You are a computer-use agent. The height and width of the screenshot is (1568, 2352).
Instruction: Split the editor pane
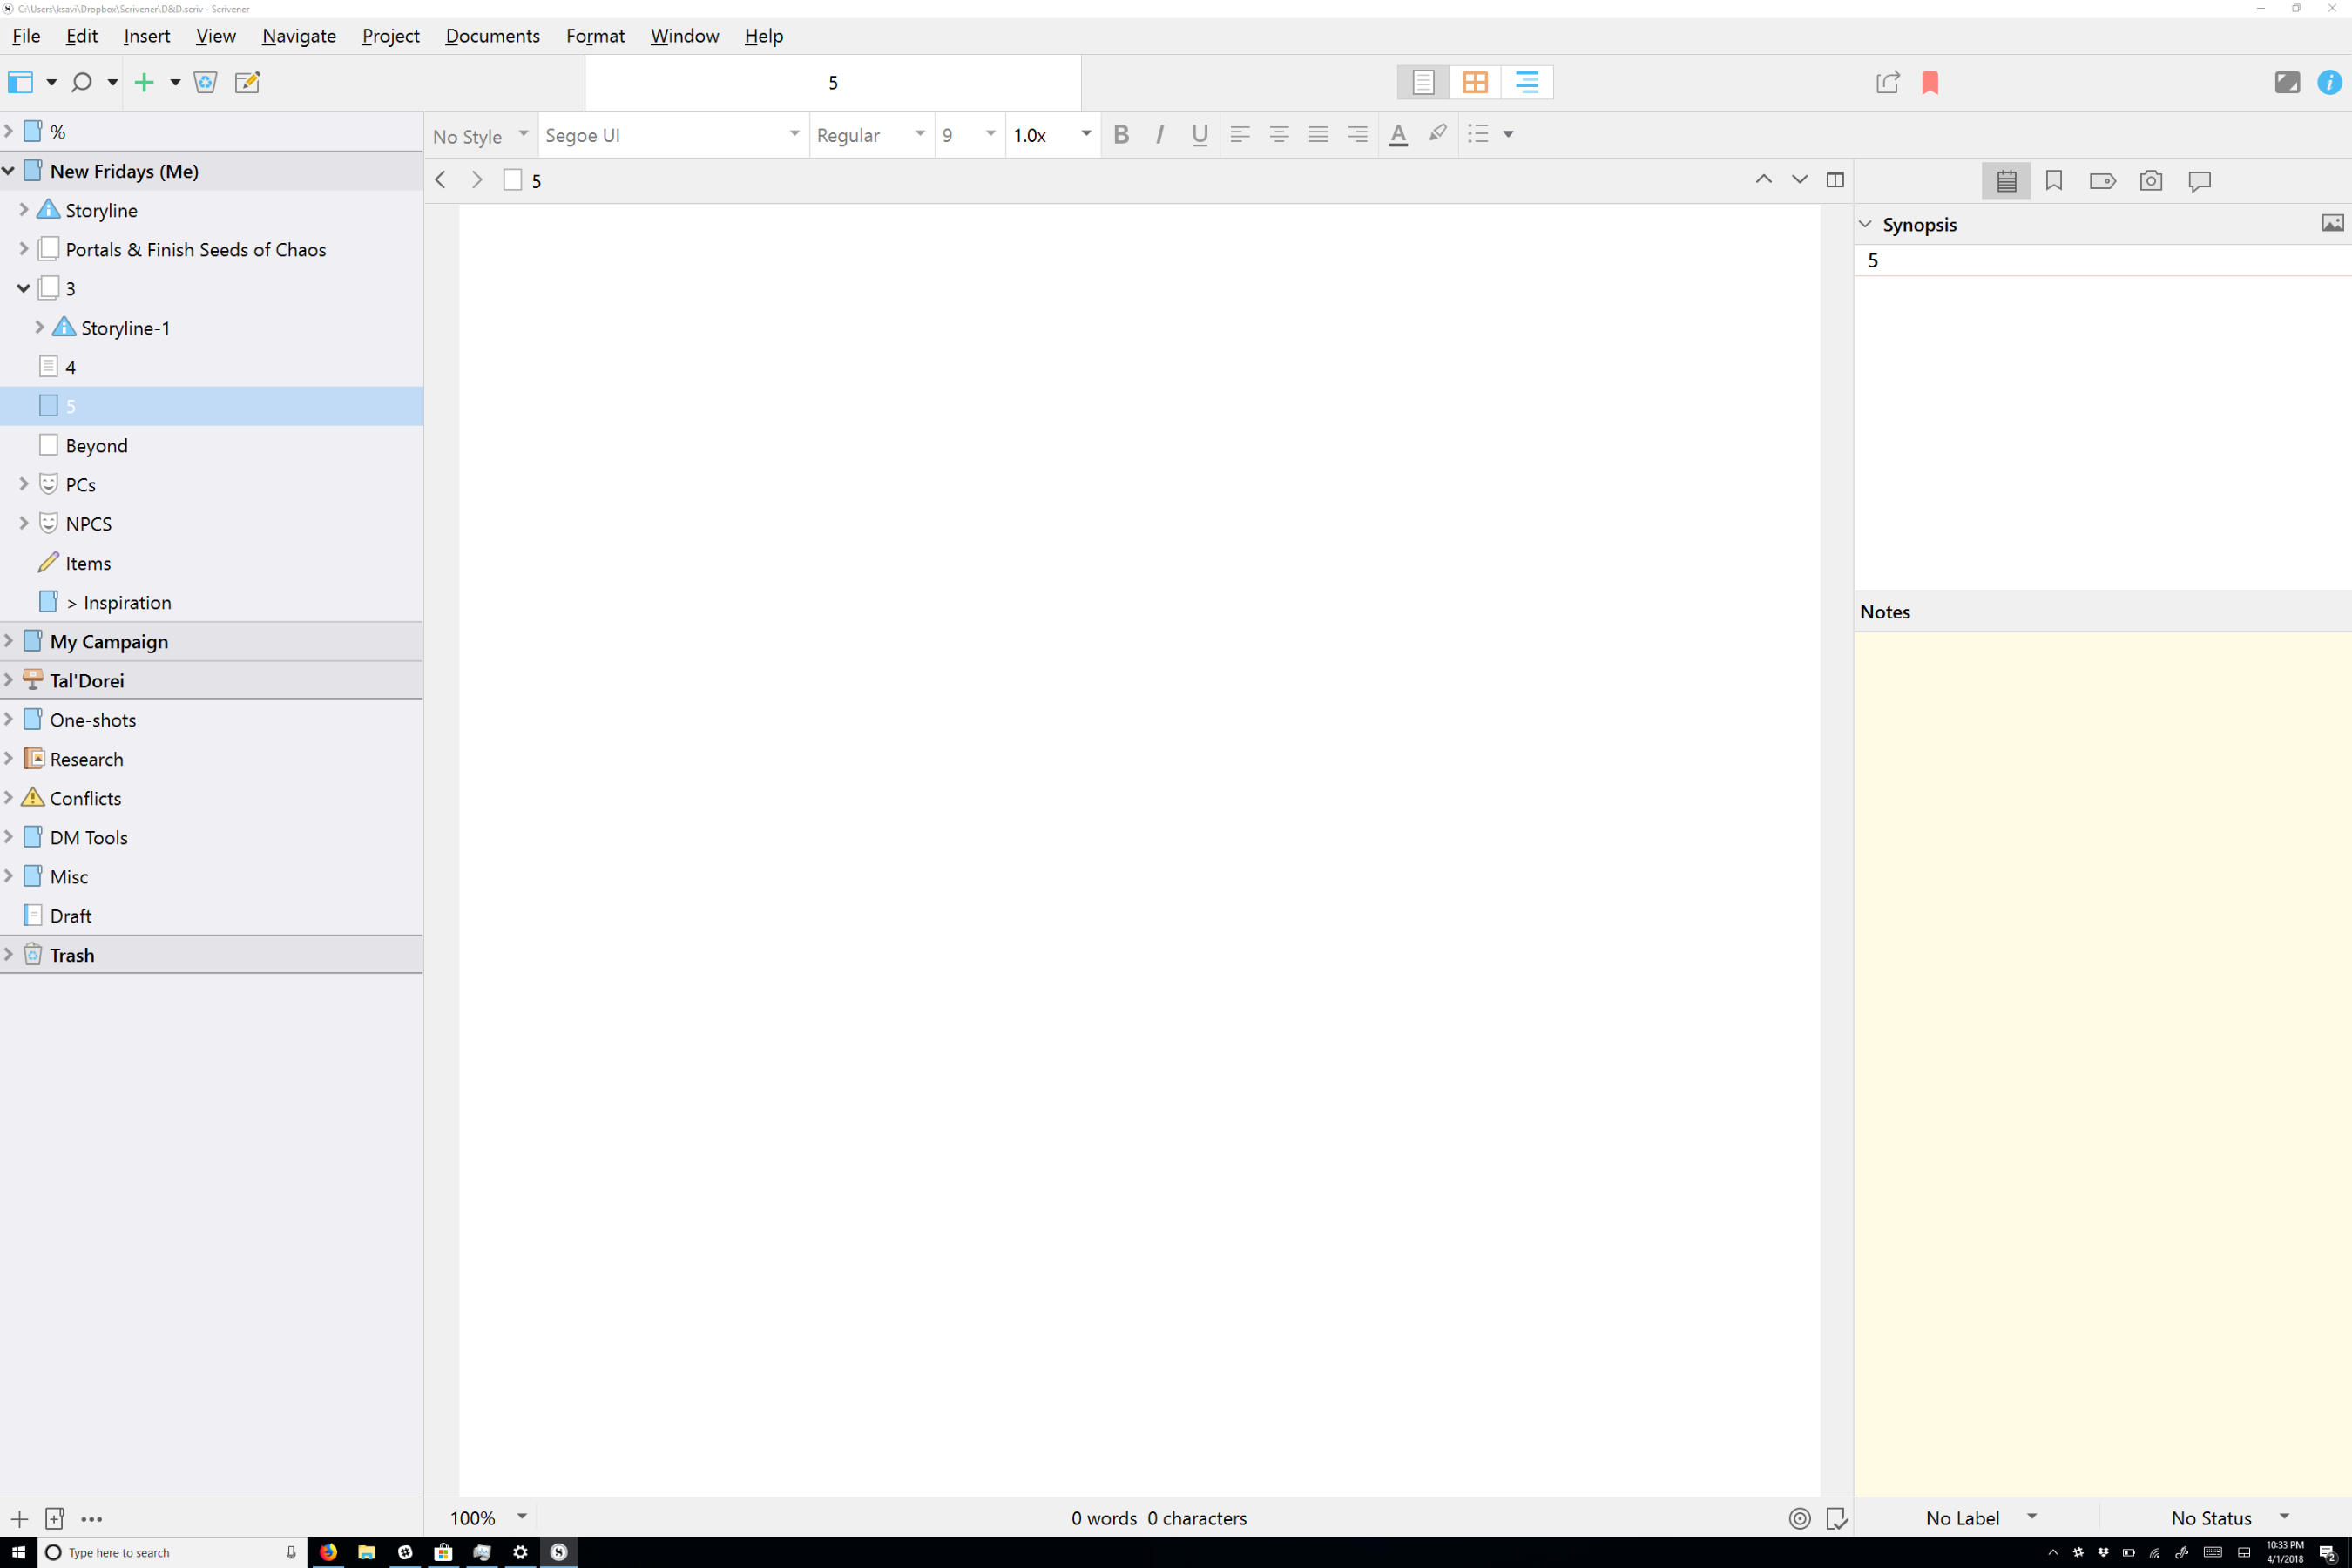(1835, 180)
